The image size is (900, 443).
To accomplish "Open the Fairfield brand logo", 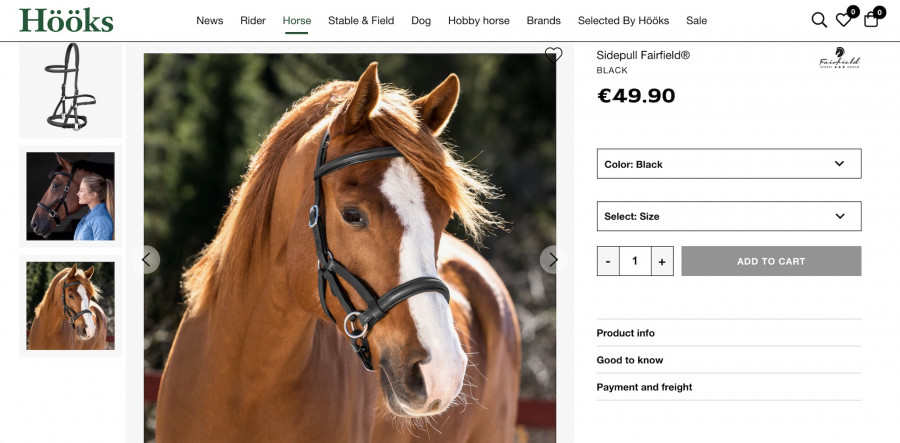I will tap(839, 60).
